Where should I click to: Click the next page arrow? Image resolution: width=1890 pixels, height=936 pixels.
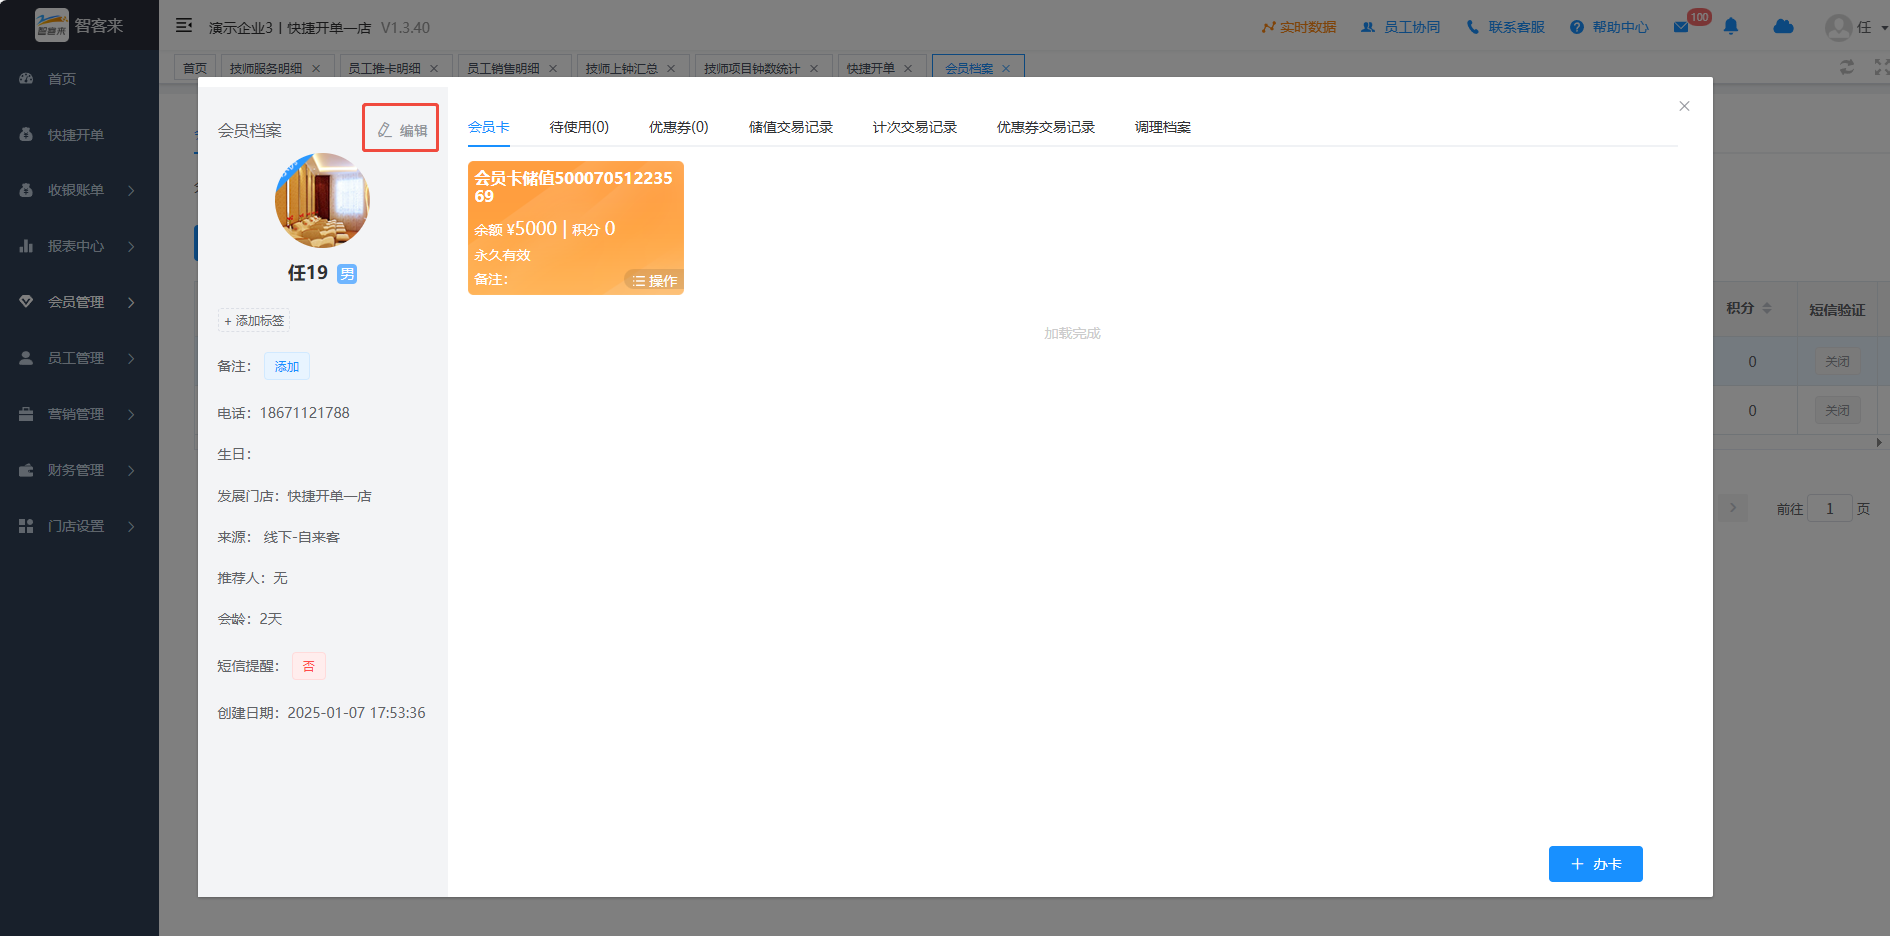1734,508
